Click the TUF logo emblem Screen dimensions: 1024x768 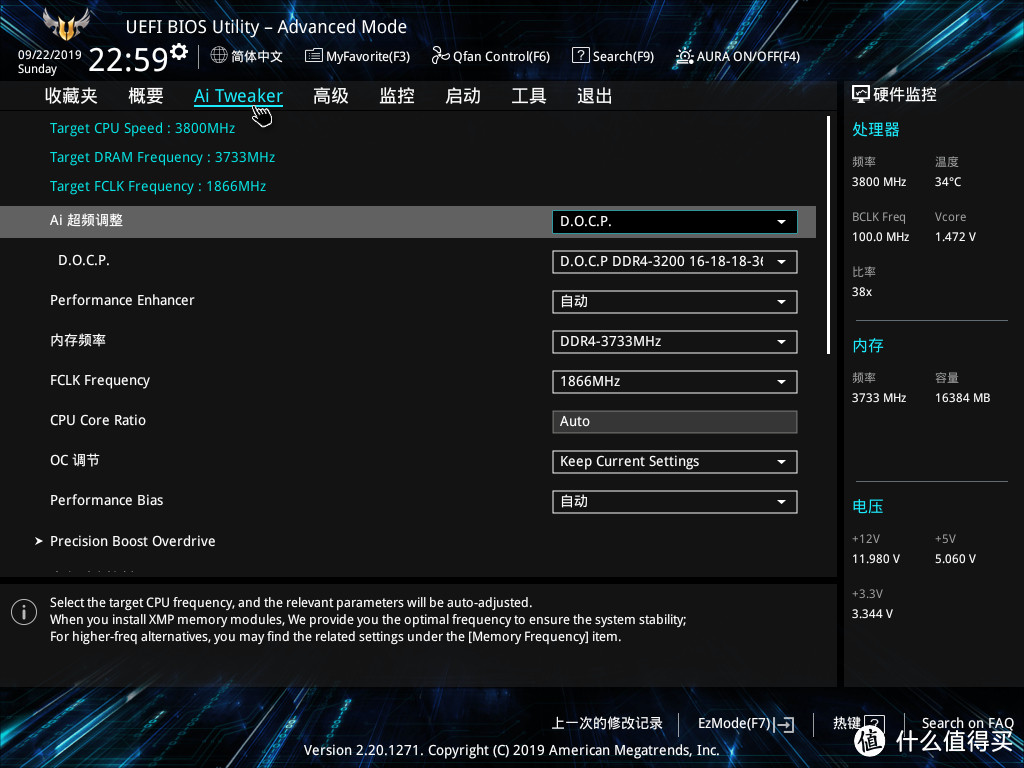67,24
